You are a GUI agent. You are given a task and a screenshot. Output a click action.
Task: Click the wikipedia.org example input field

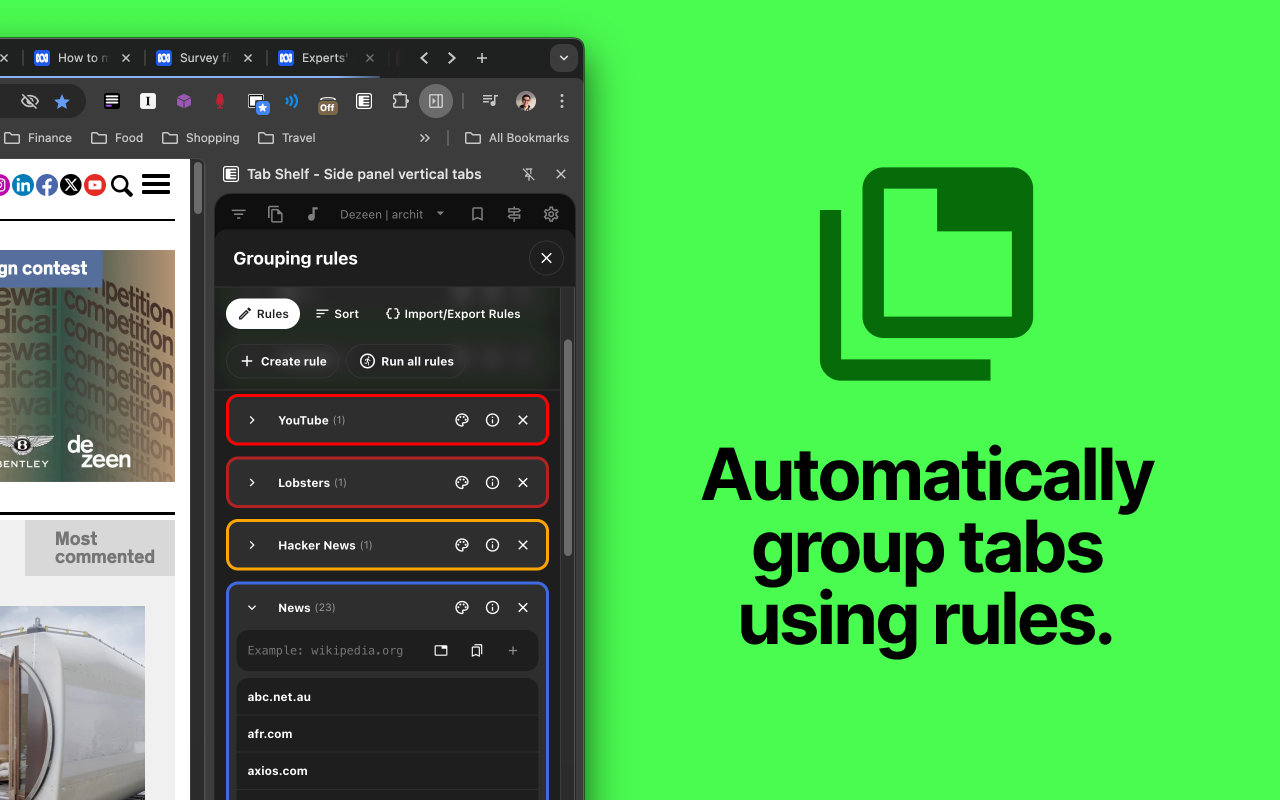330,651
